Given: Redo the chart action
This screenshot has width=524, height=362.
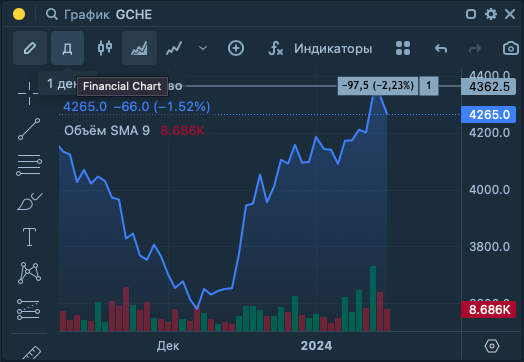Looking at the screenshot, I should click(x=475, y=49).
